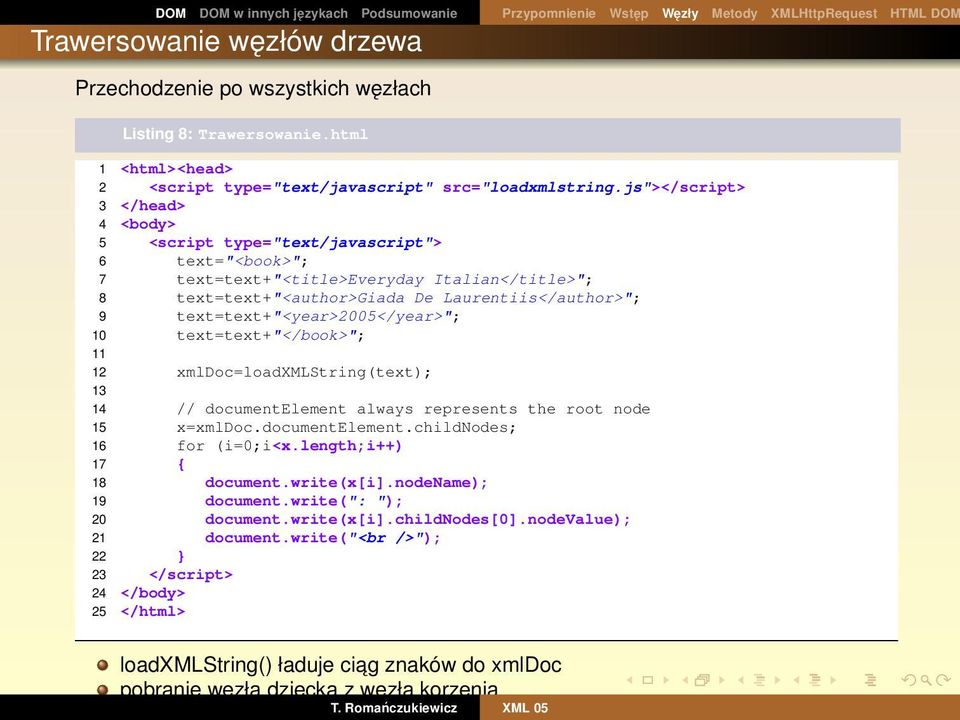Image resolution: width=960 pixels, height=720 pixels.
Task: Click author name T. Romańczukiewicz in footer
Action: [394, 708]
